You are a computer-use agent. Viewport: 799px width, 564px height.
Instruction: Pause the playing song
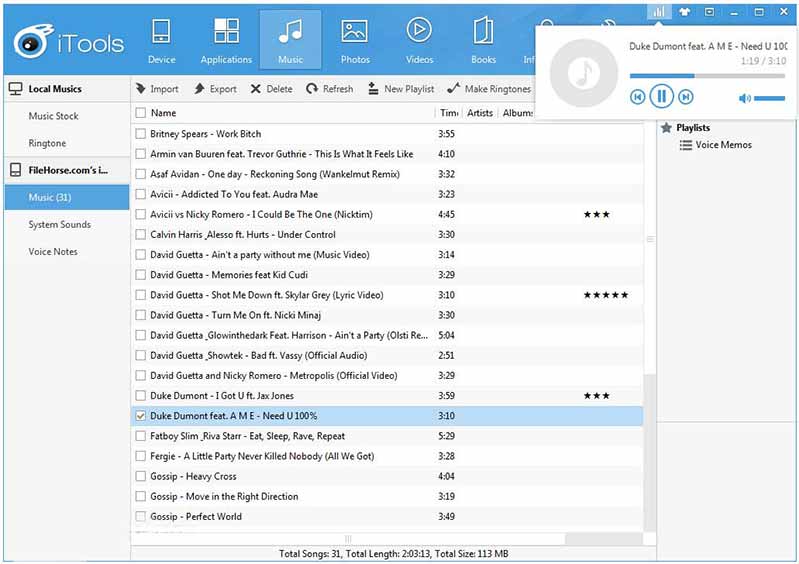pyautogui.click(x=661, y=97)
